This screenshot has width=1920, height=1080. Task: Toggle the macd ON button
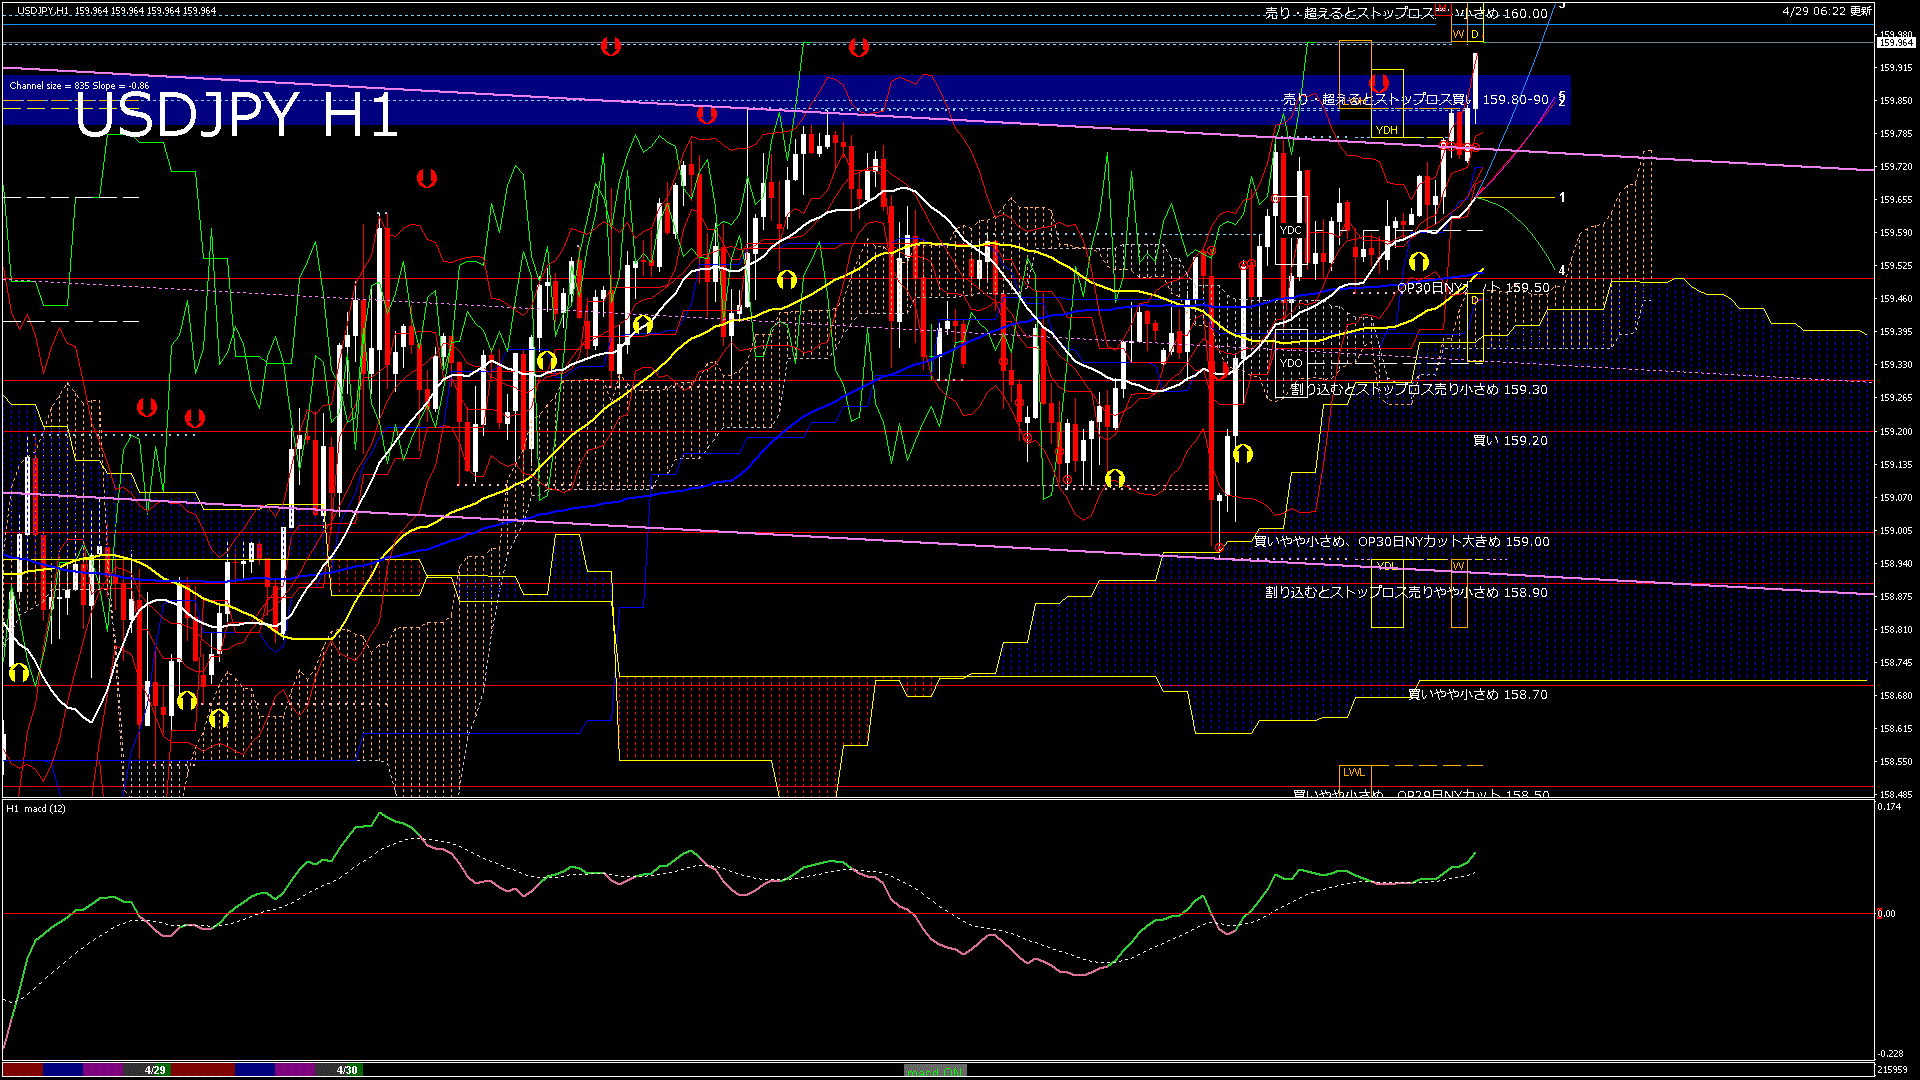[935, 1070]
